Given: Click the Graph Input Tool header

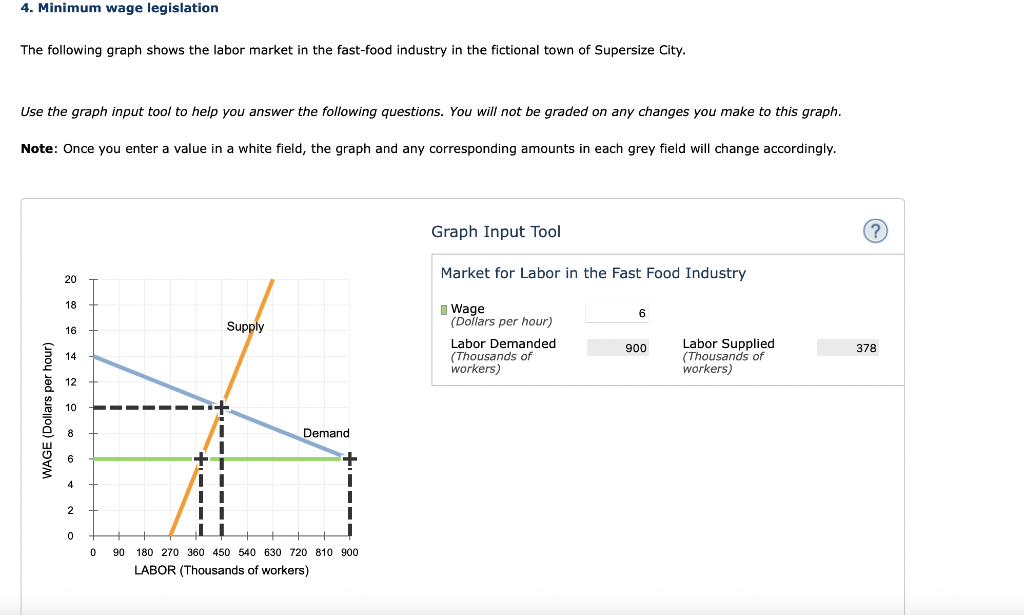Looking at the screenshot, I should click(x=495, y=231).
